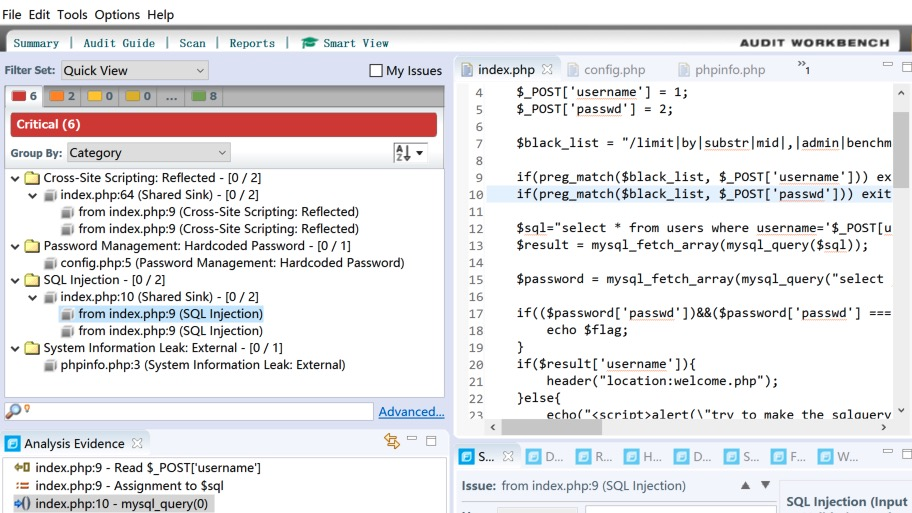This screenshot has width=912, height=513.
Task: Go to previous issue with up triangle
Action: point(745,485)
